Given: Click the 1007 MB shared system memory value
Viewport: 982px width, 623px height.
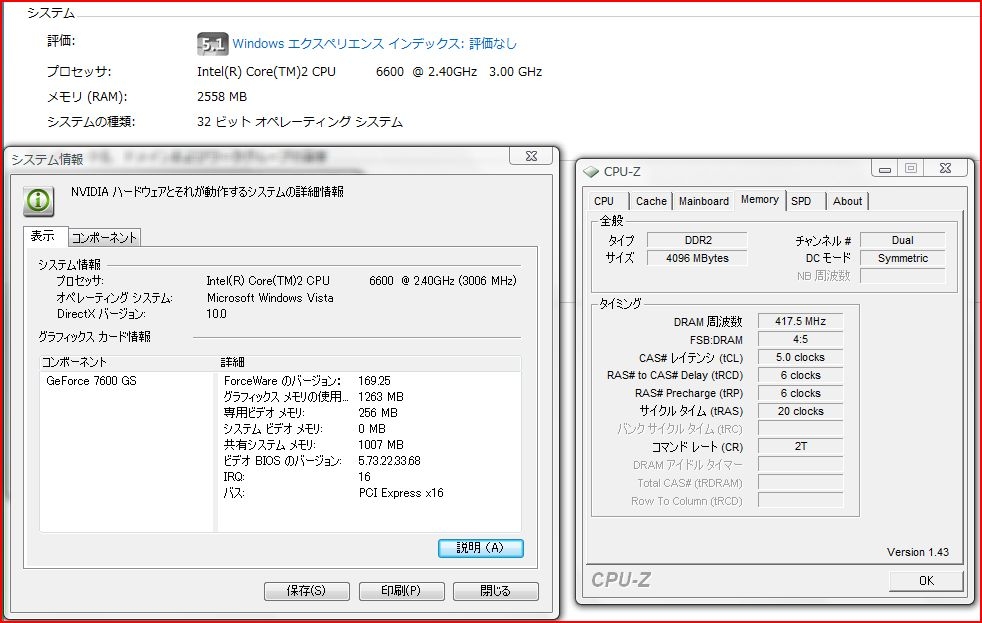Looking at the screenshot, I should coord(381,445).
